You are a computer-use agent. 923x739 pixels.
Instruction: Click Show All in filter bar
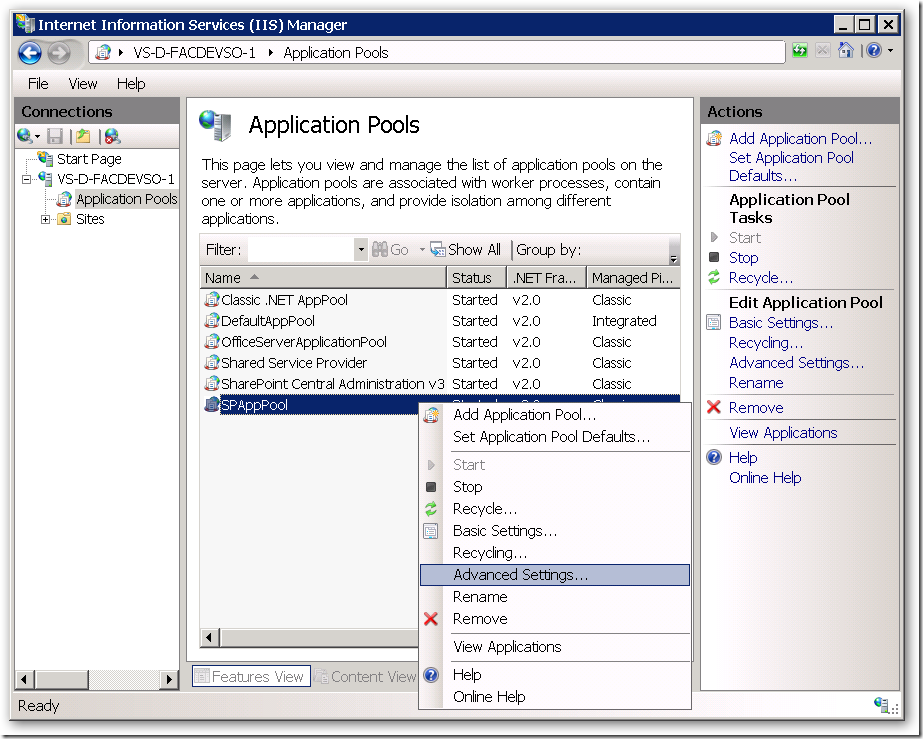466,250
